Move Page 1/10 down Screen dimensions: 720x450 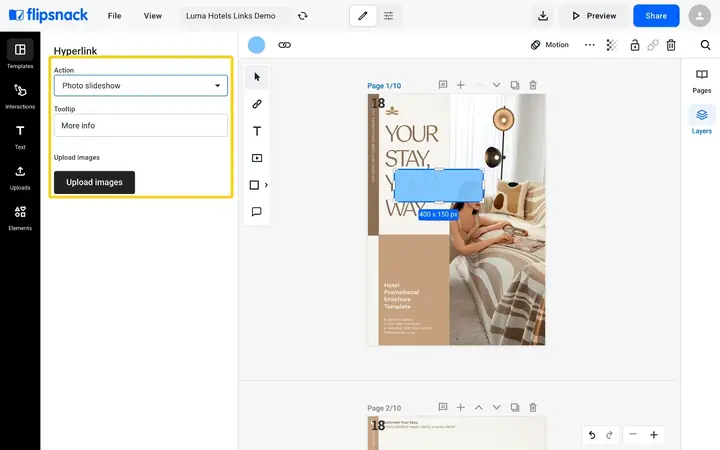(496, 85)
